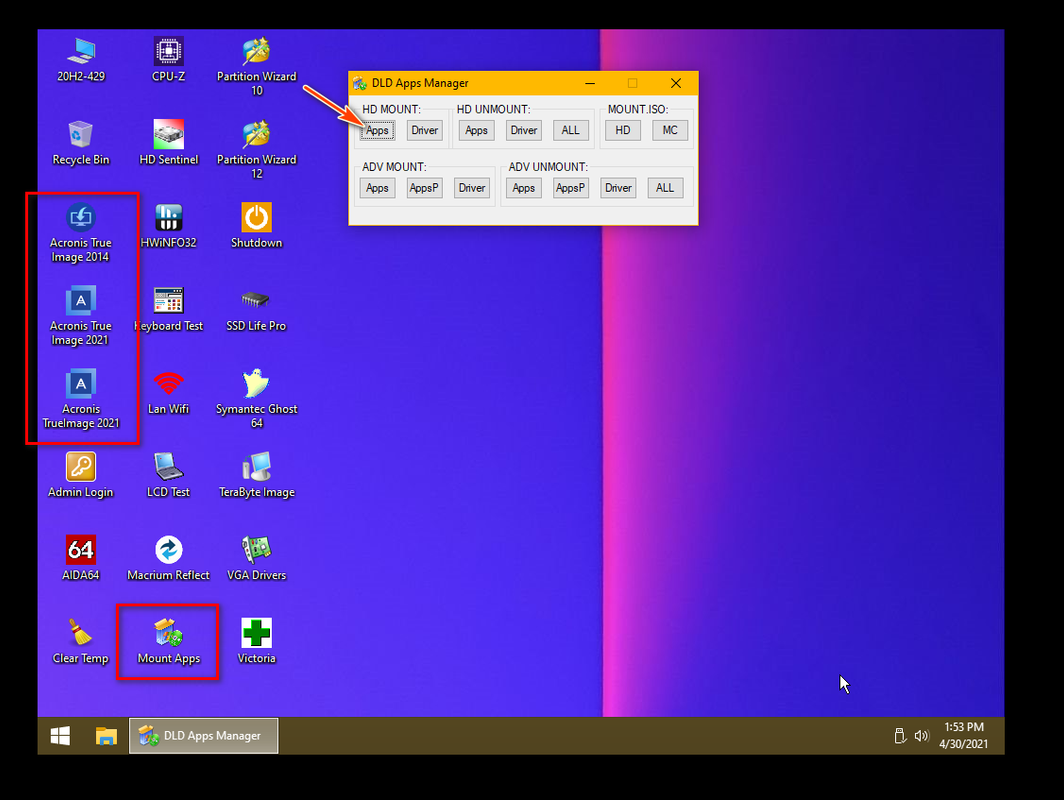Click Driver under ADV UNMOUNT

pos(618,188)
